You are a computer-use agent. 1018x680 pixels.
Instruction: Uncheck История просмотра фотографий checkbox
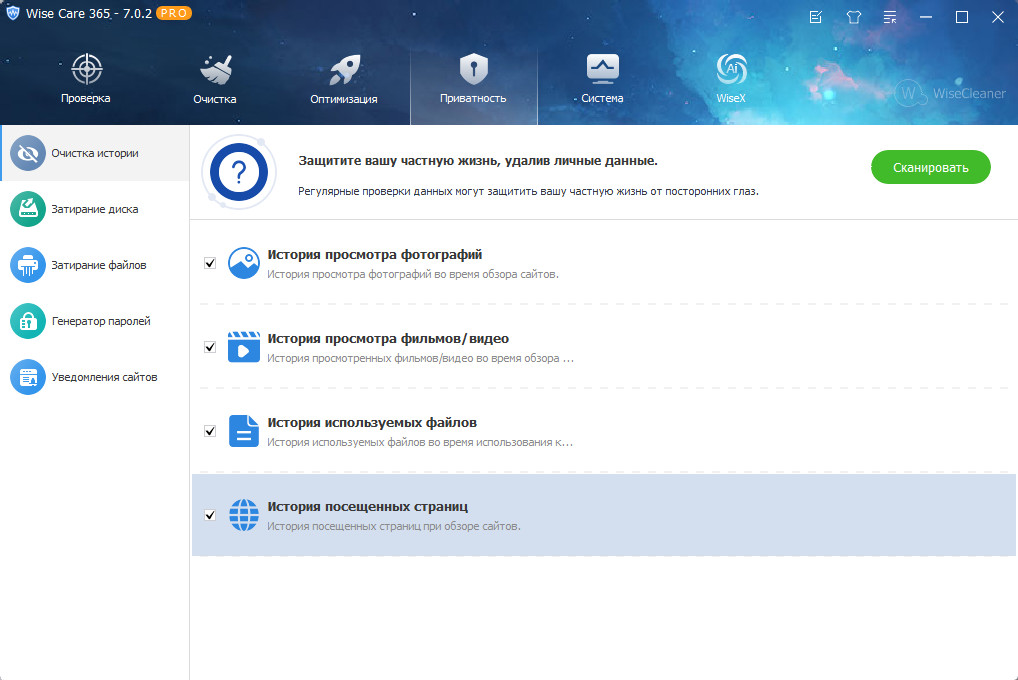tap(210, 263)
